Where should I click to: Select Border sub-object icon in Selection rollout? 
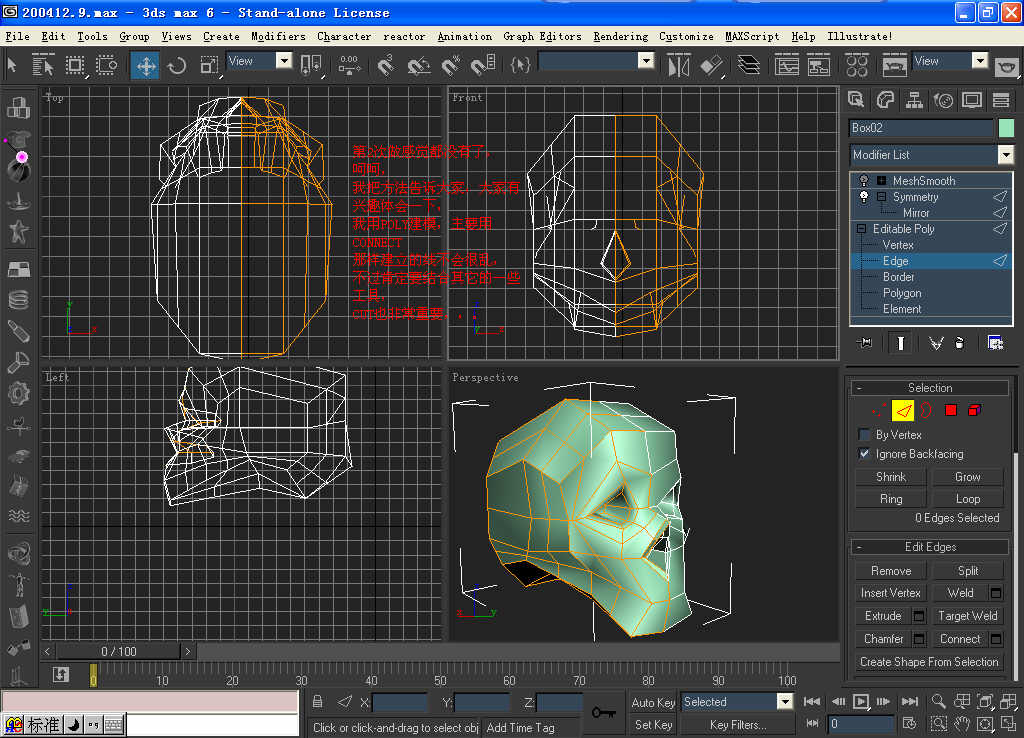[x=926, y=410]
